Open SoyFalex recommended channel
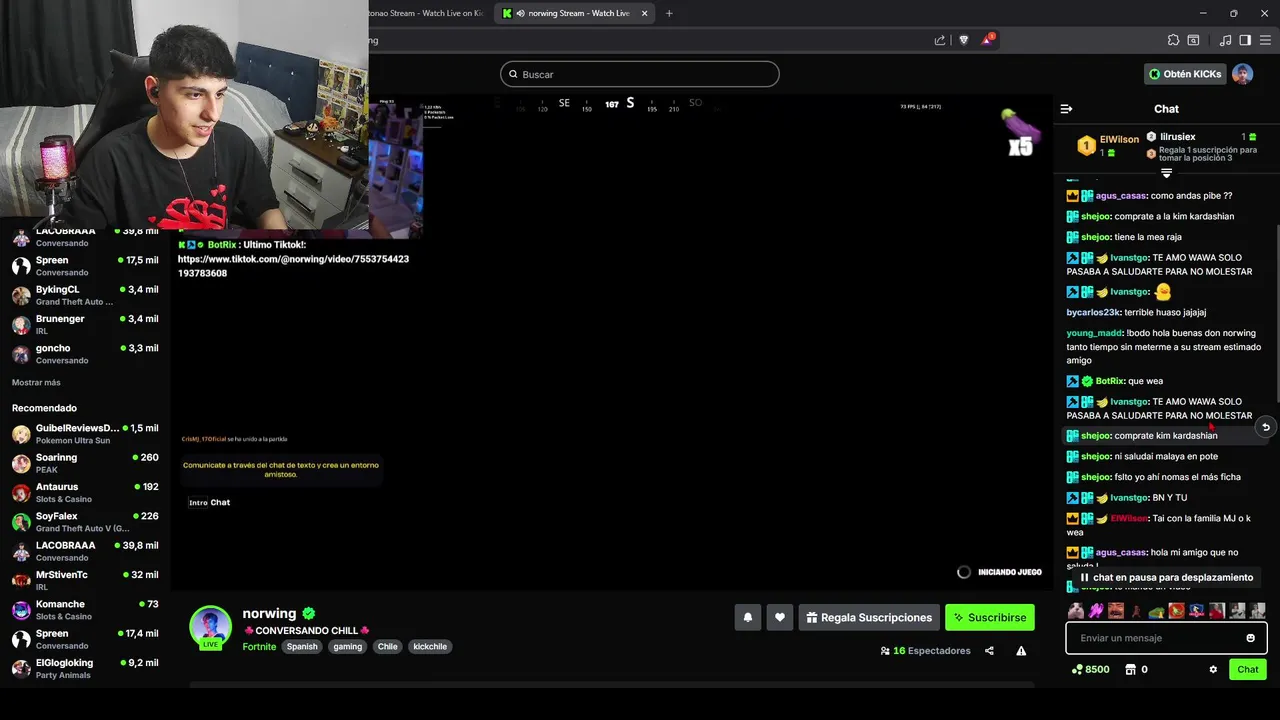 point(85,522)
